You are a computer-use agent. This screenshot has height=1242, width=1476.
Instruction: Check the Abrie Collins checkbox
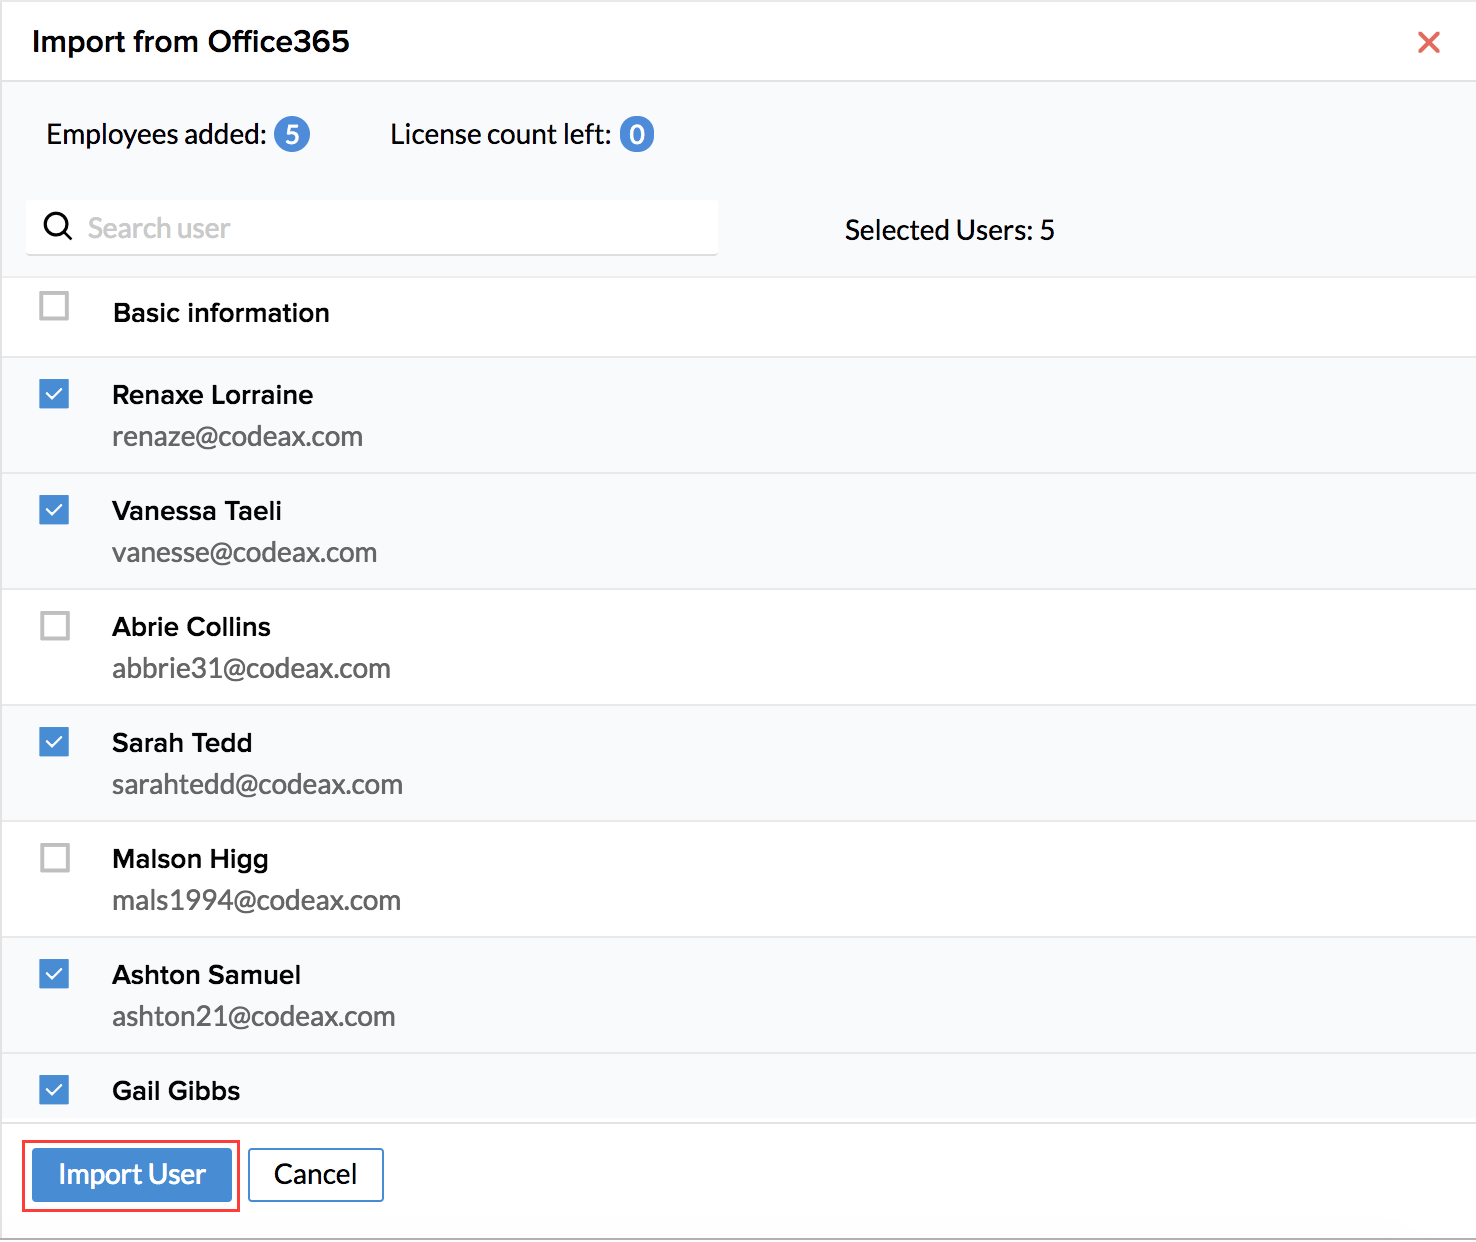click(x=54, y=626)
